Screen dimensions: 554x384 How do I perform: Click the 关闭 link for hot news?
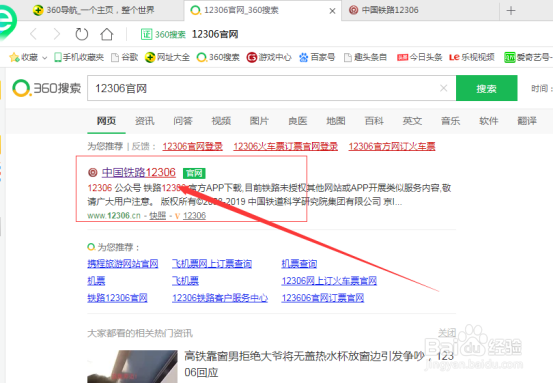coord(447,333)
